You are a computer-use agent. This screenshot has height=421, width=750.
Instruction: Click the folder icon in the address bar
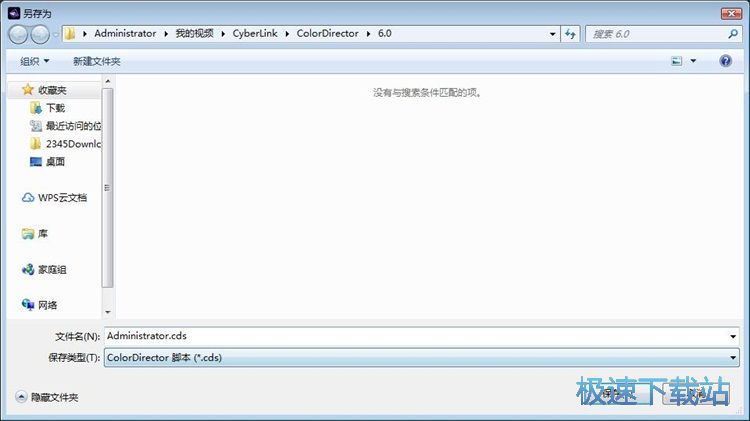click(x=70, y=33)
